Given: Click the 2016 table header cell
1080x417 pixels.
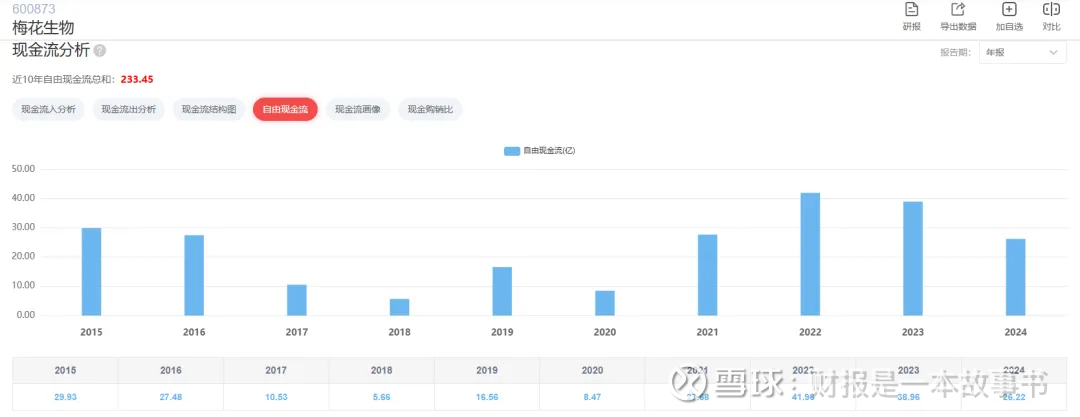Looking at the screenshot, I should point(170,370).
